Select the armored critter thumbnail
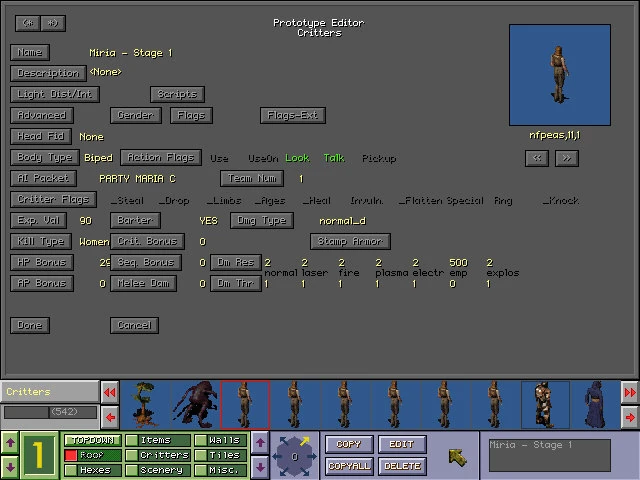640x480 pixels. (546, 404)
